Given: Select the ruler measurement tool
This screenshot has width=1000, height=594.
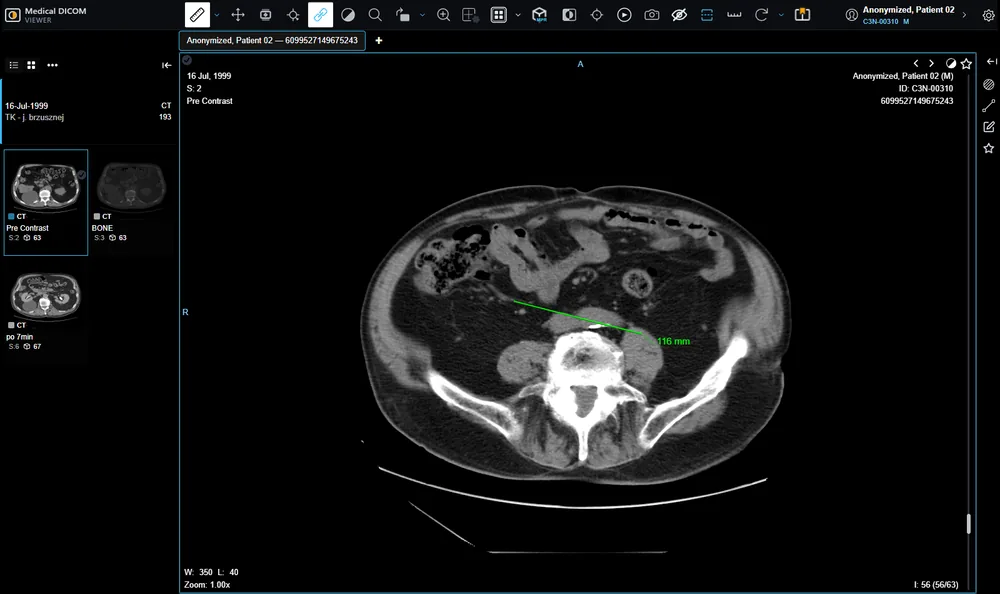Looking at the screenshot, I should [x=197, y=15].
